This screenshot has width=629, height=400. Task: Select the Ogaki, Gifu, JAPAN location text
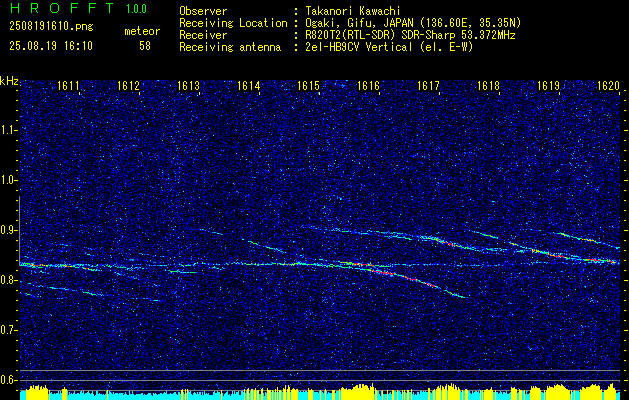coord(413,23)
